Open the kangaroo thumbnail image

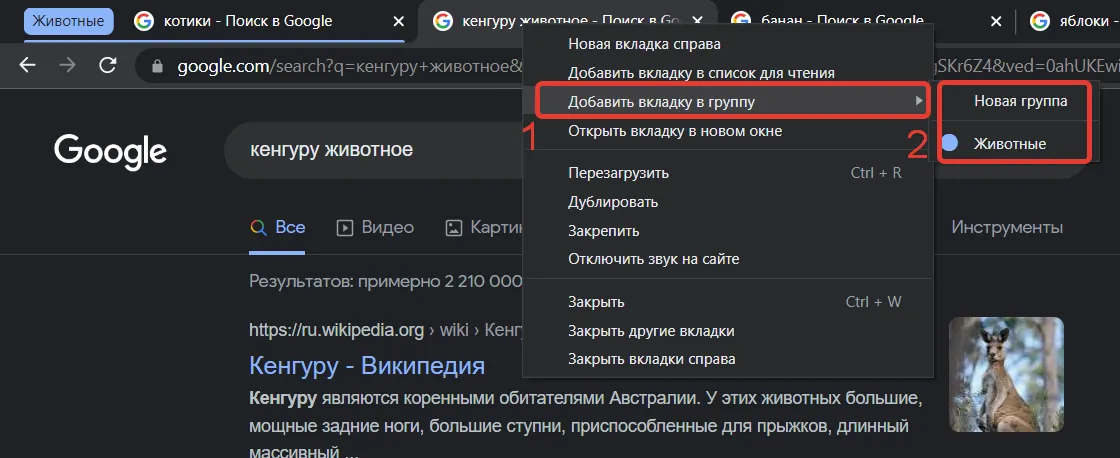point(1006,375)
